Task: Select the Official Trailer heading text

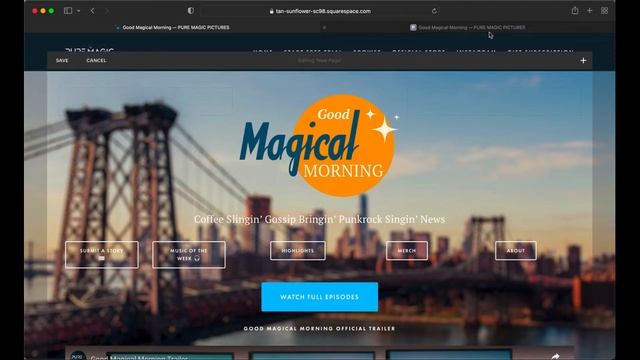Action: click(319, 328)
